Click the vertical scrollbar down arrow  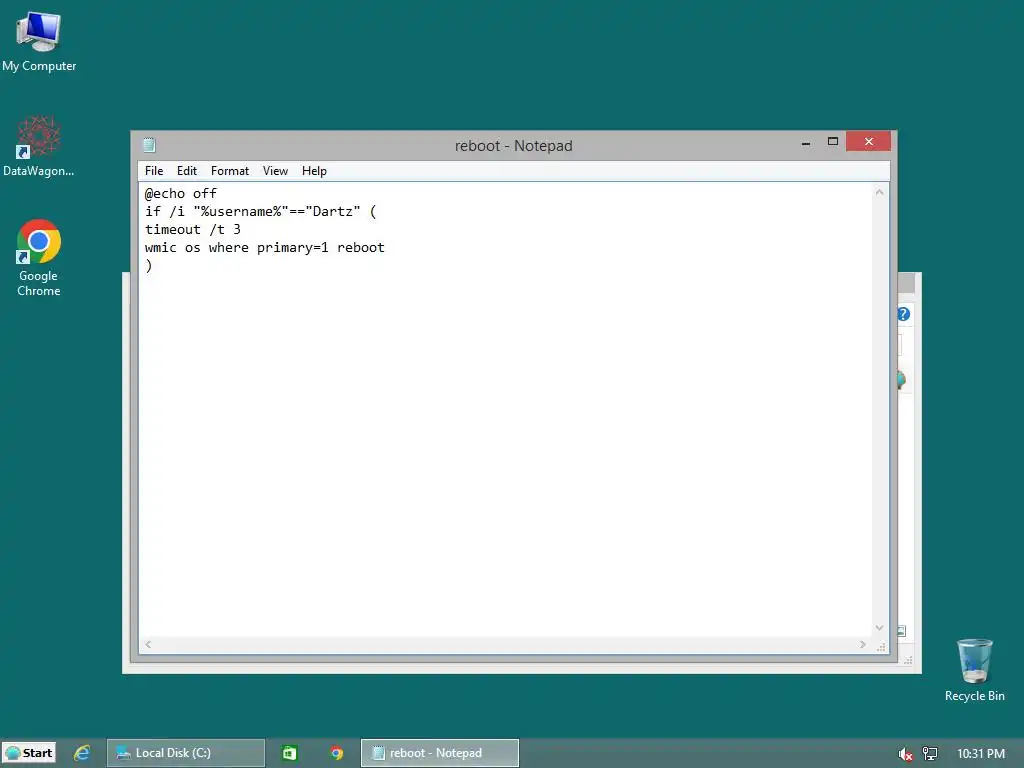[x=880, y=628]
